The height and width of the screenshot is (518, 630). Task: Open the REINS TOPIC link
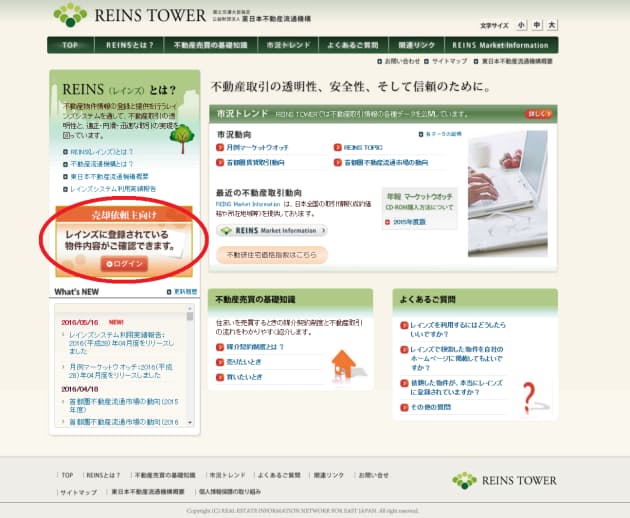pos(363,147)
